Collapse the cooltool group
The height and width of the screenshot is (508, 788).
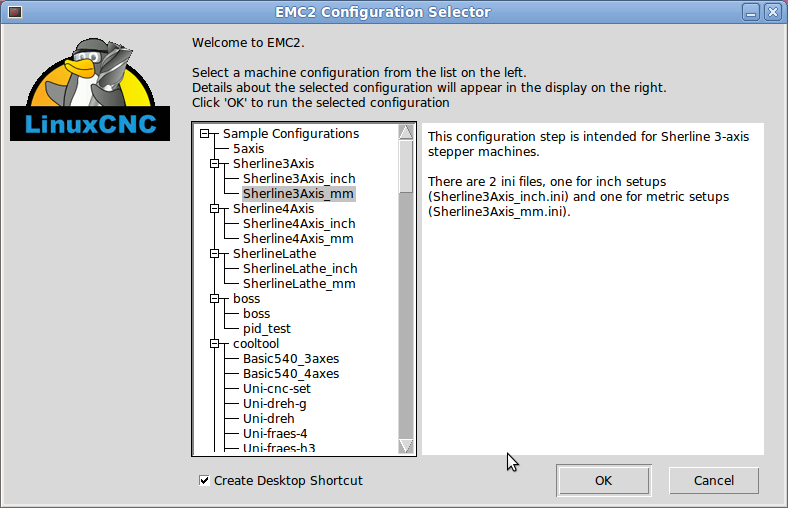[215, 344]
